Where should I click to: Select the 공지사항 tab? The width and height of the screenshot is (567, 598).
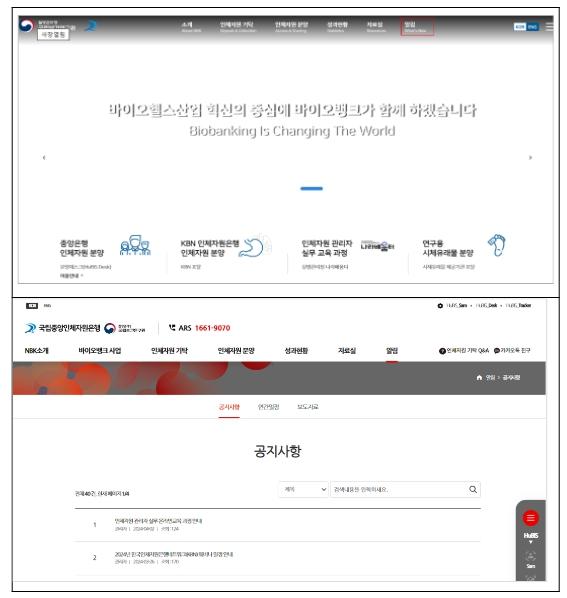[229, 407]
